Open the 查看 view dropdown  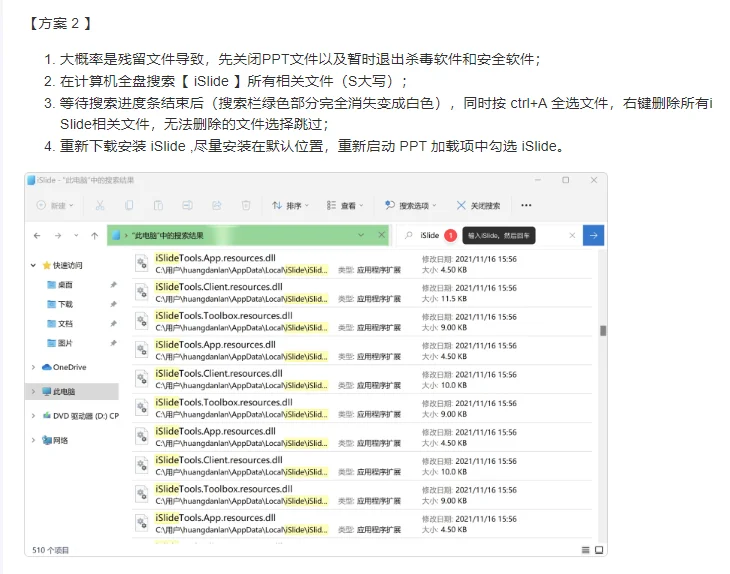[x=345, y=205]
